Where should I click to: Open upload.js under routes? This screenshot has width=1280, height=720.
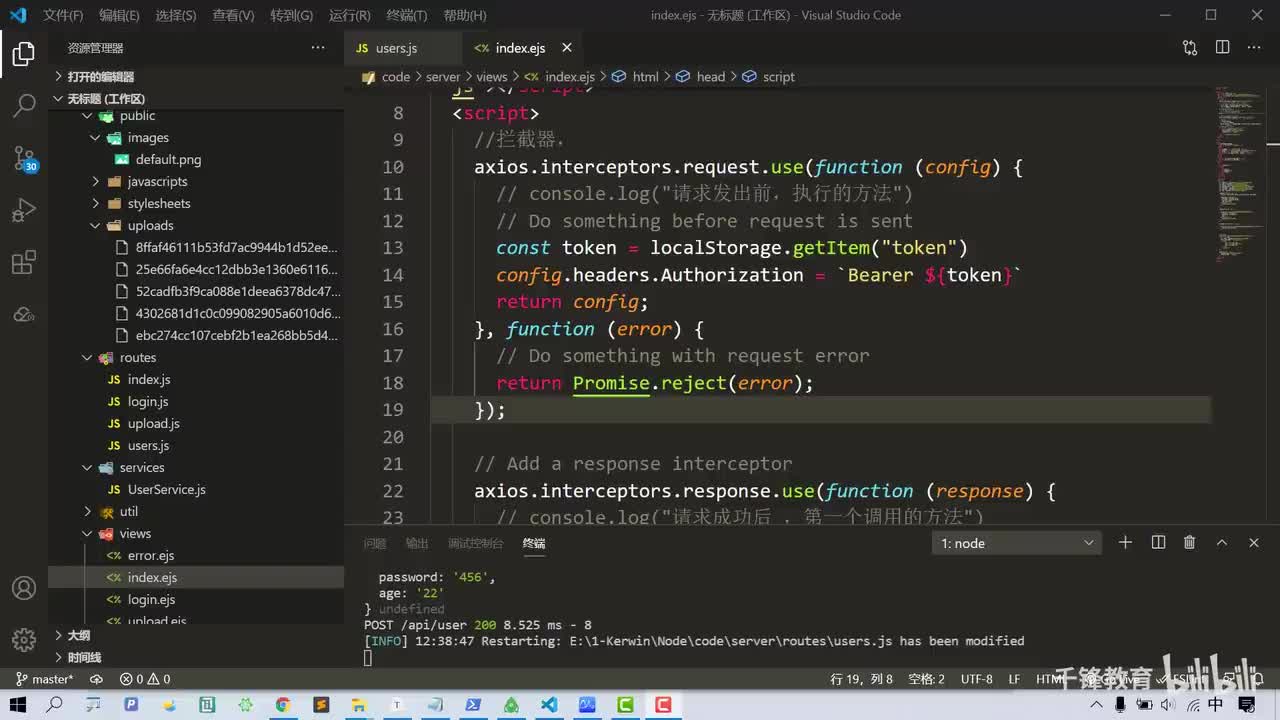(x=153, y=424)
